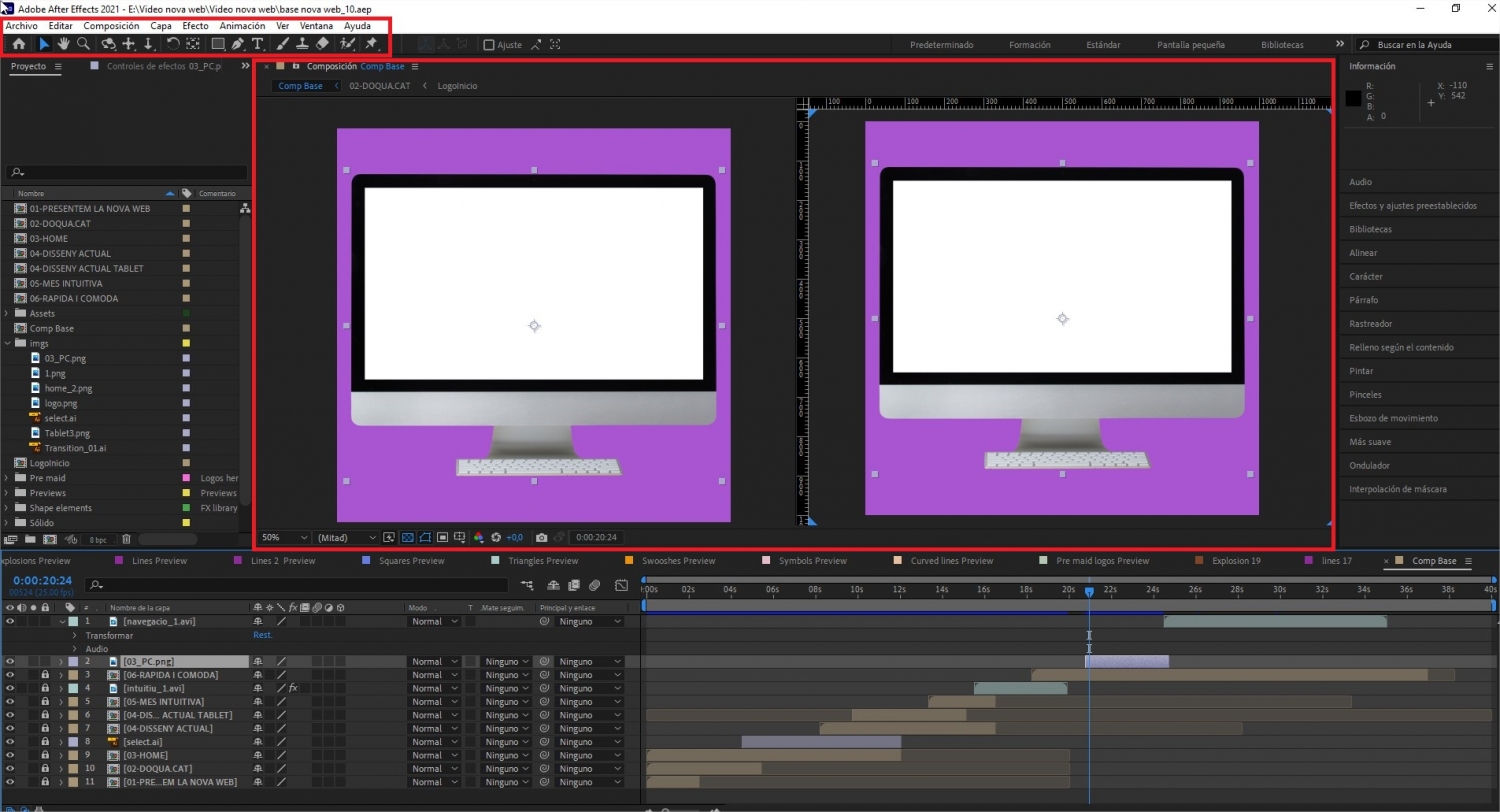Open the Animación menu
This screenshot has height=812, width=1500.
[242, 25]
